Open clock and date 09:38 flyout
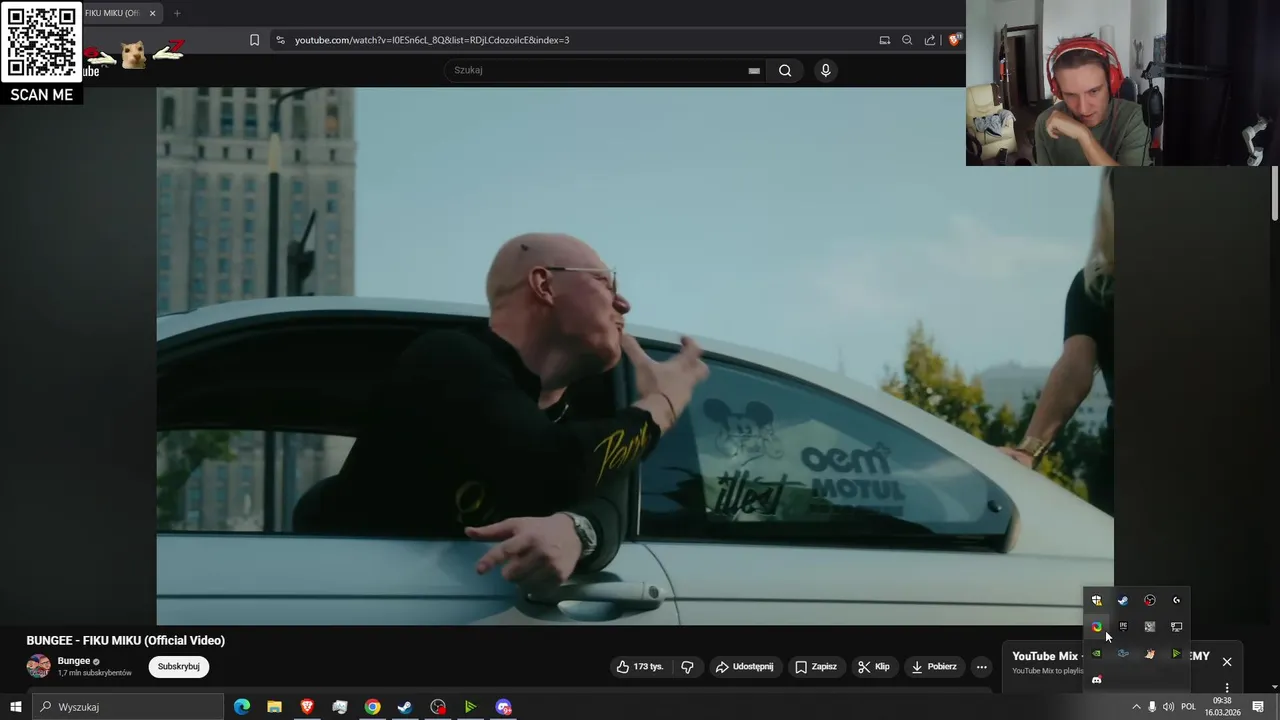Image resolution: width=1280 pixels, height=720 pixels. pos(1222,707)
